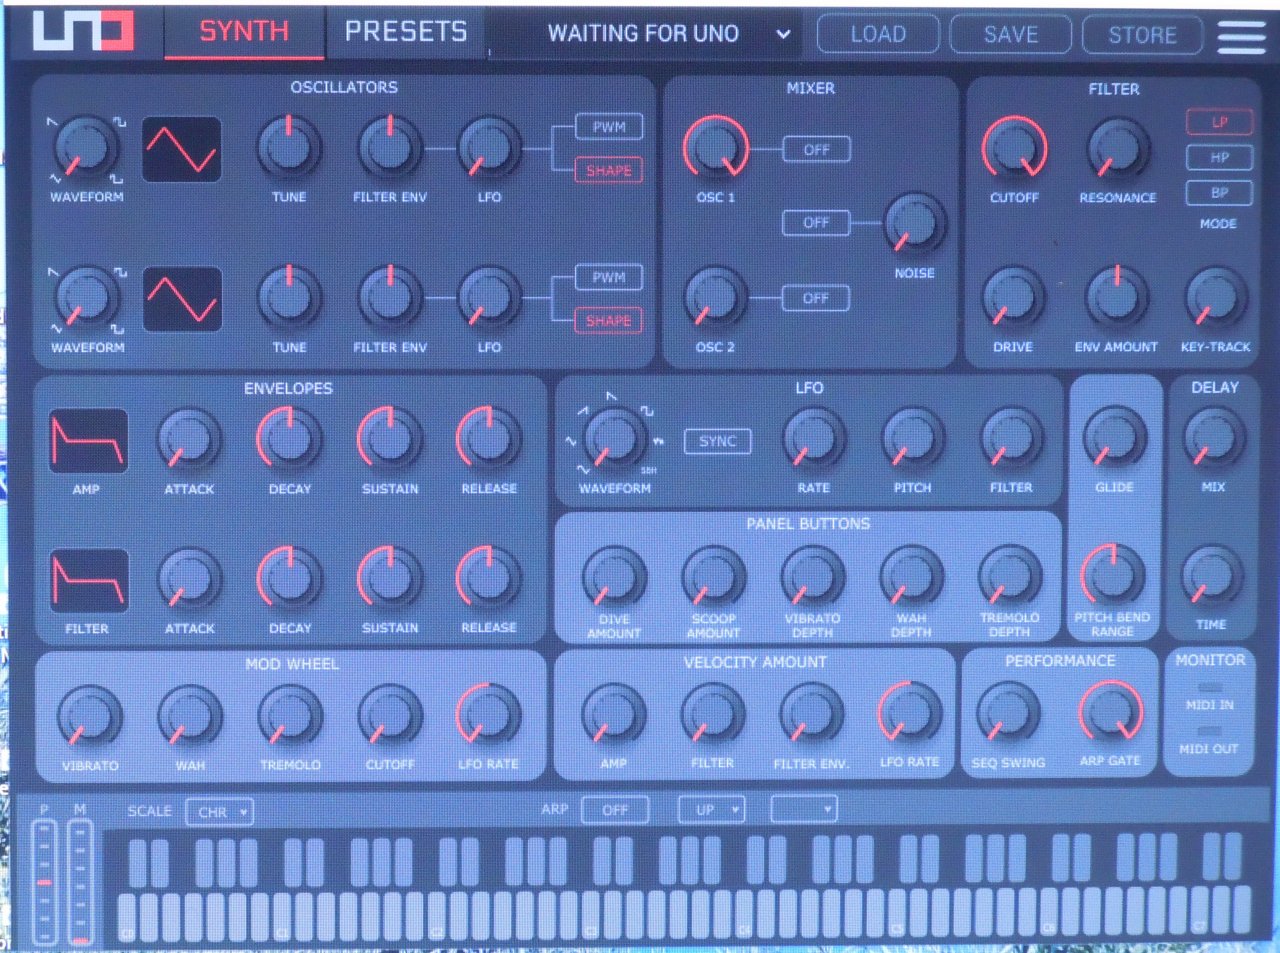Click the DIVE AMOUNT knob
The image size is (1280, 953).
coord(614,577)
